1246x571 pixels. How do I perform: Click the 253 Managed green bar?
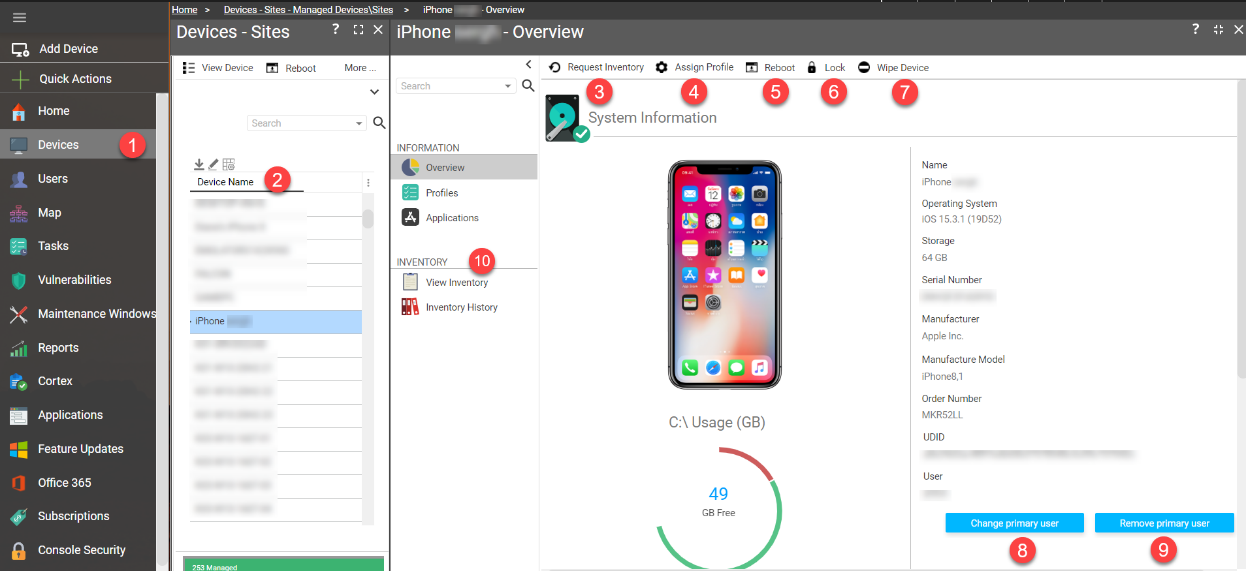tap(283, 562)
